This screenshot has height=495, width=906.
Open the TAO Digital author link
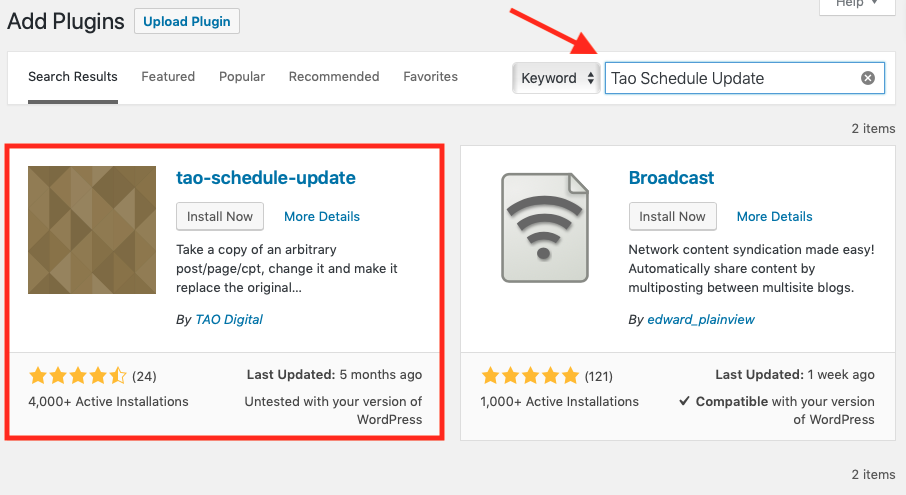[227, 320]
